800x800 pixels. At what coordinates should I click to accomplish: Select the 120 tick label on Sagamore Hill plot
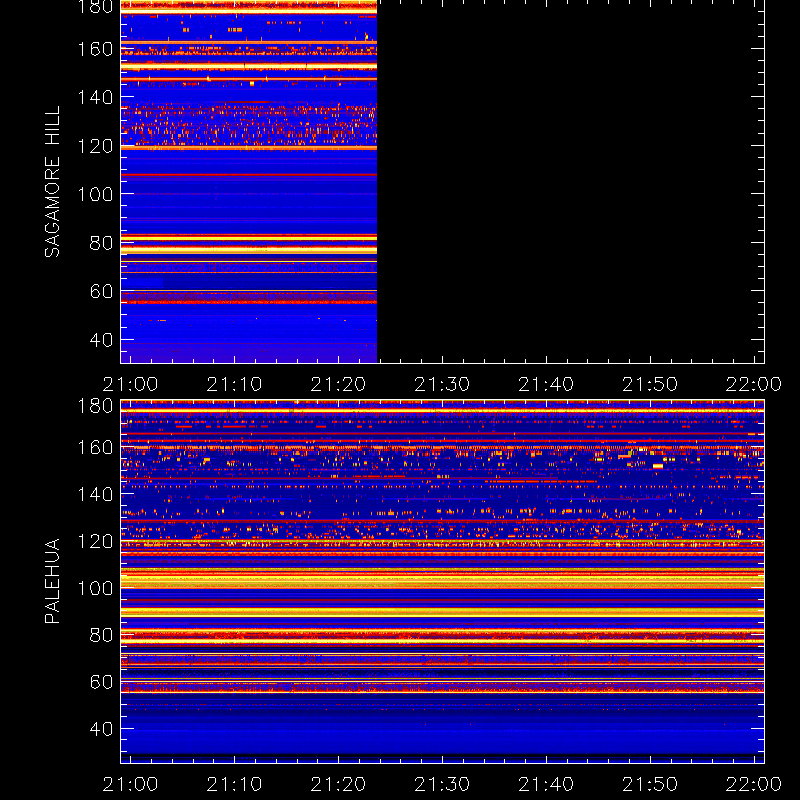[x=95, y=146]
